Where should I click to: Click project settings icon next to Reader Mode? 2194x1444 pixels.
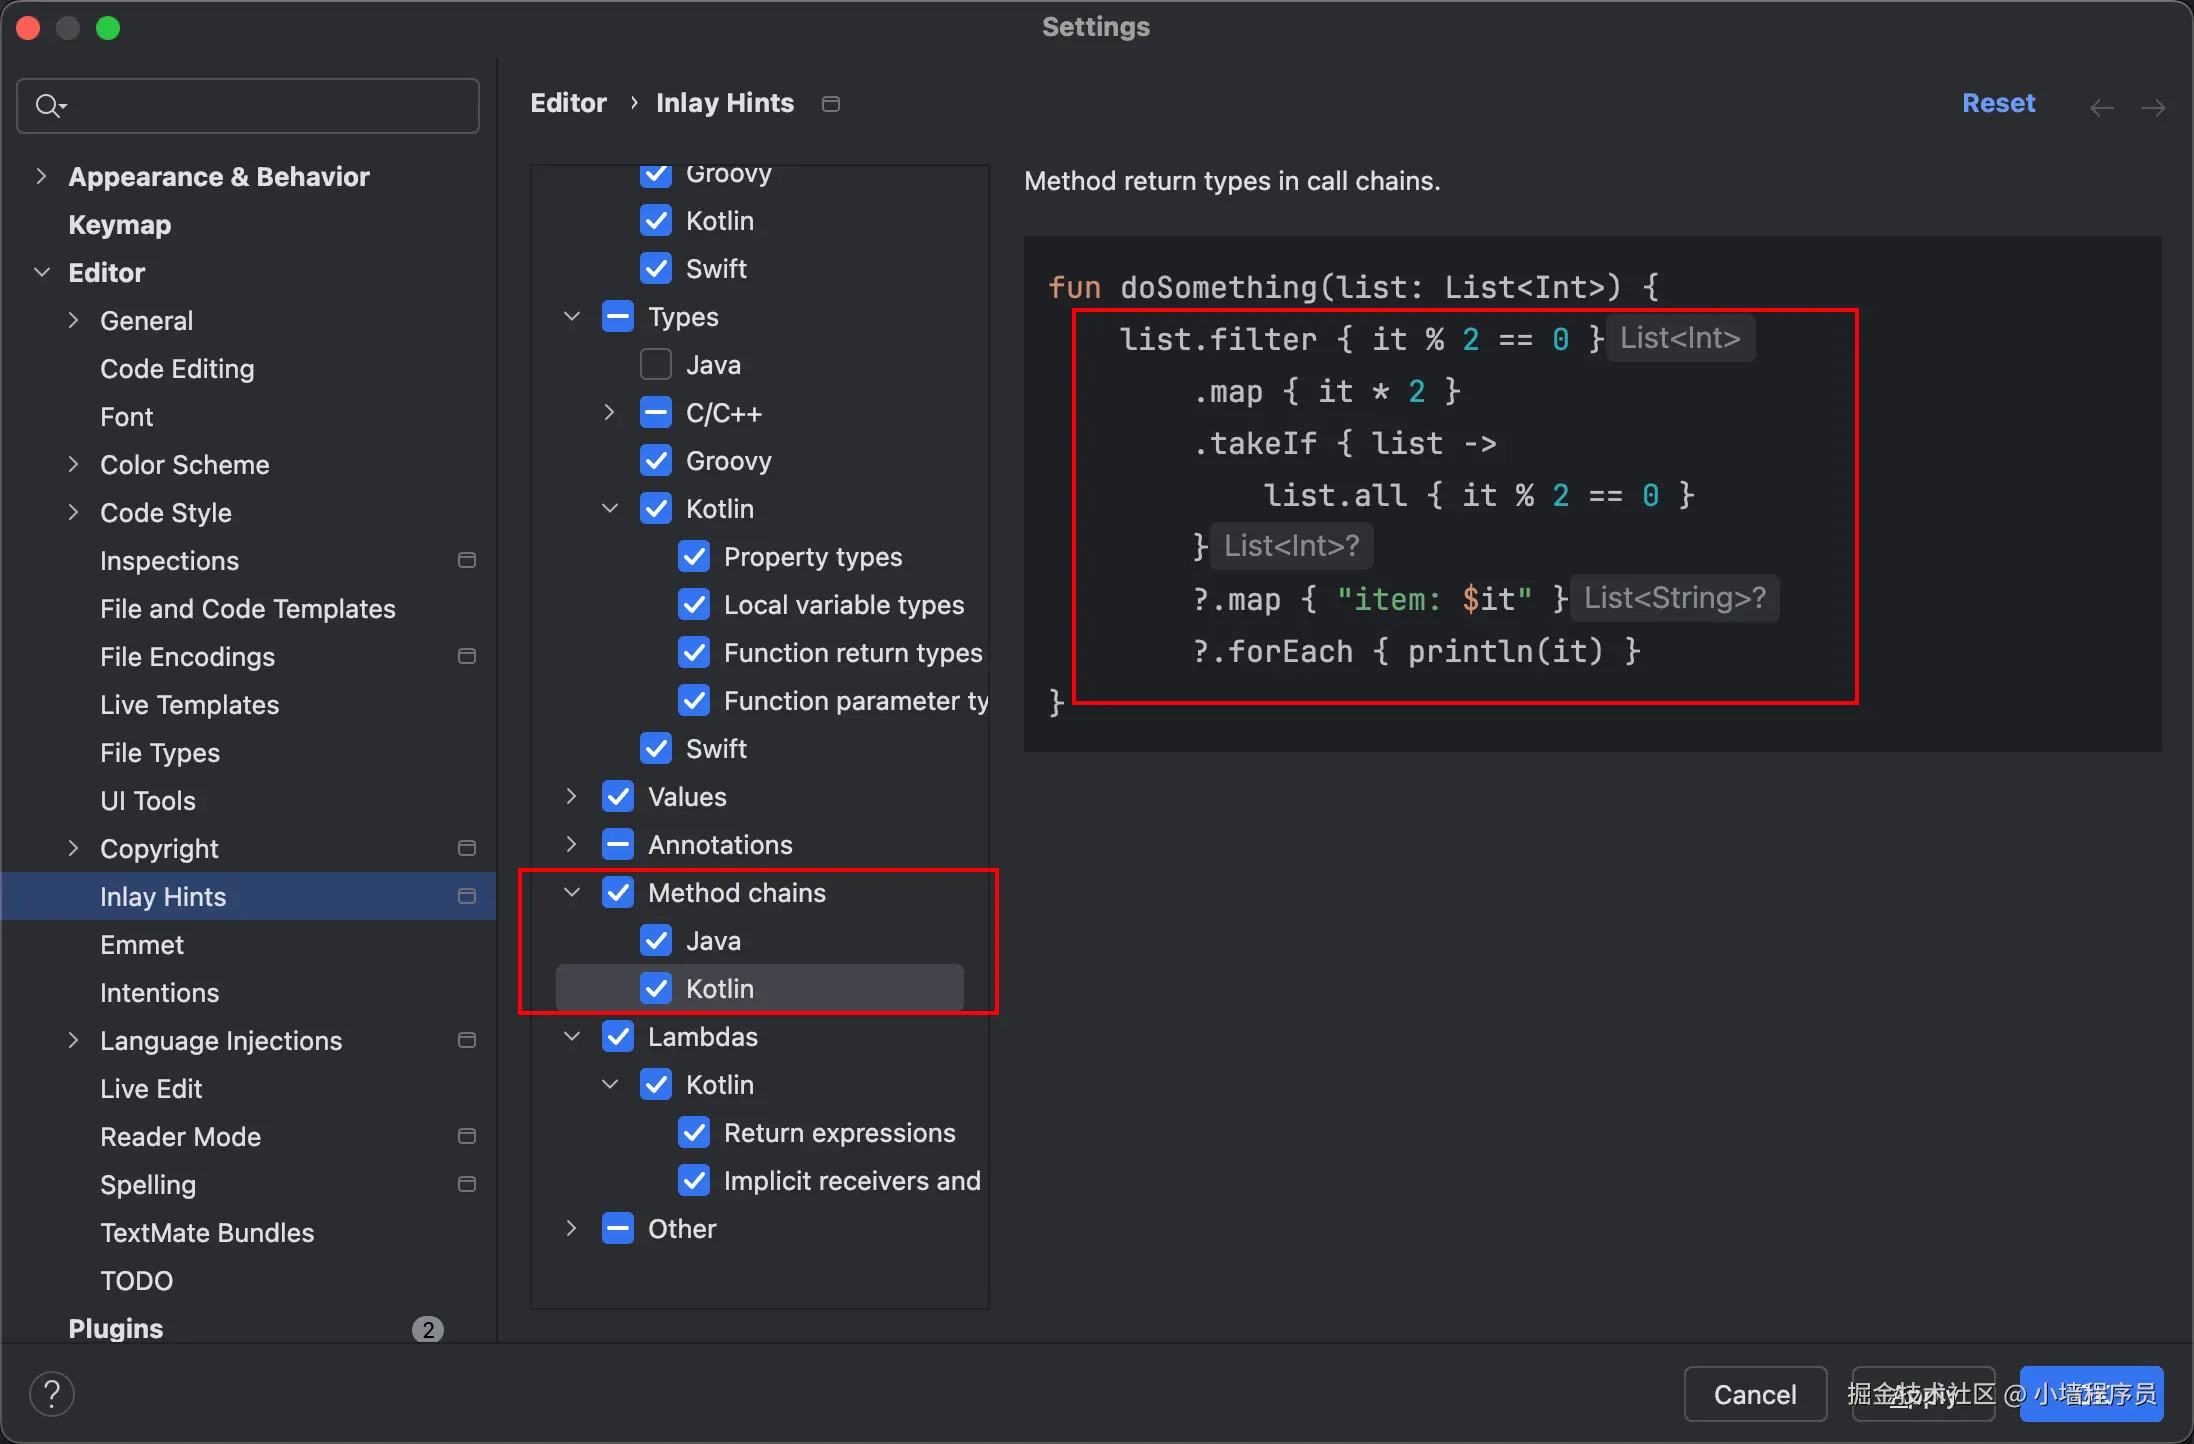point(466,1136)
